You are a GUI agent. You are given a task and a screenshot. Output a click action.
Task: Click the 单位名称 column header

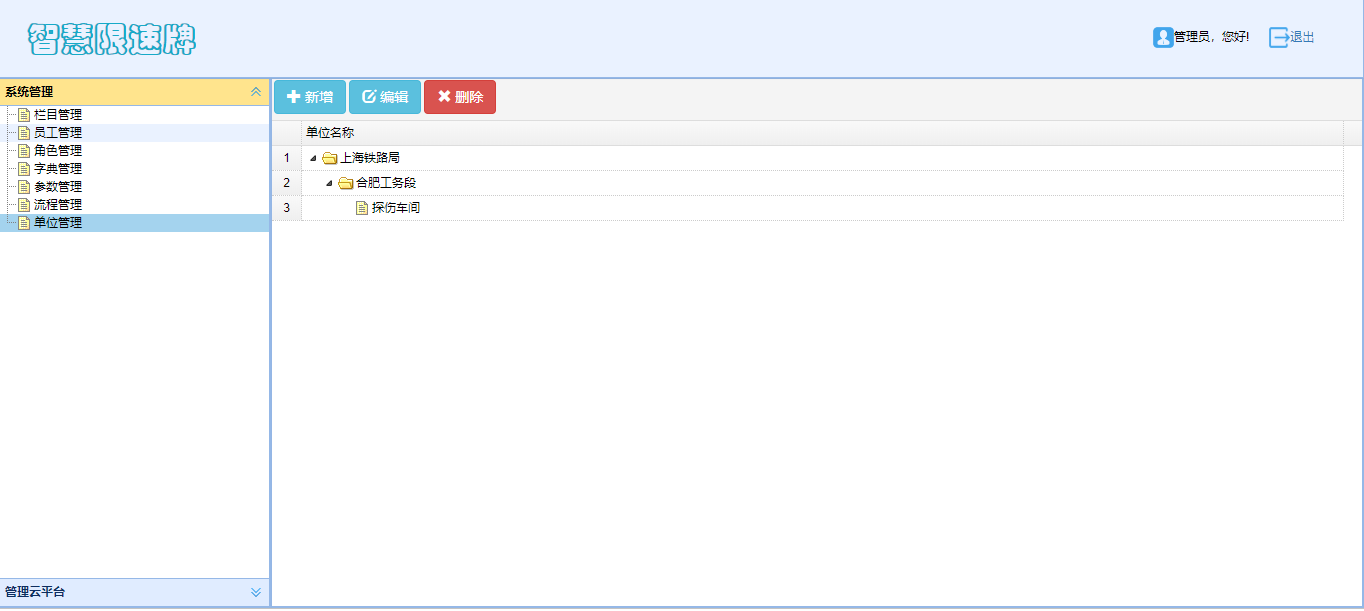[x=822, y=133]
